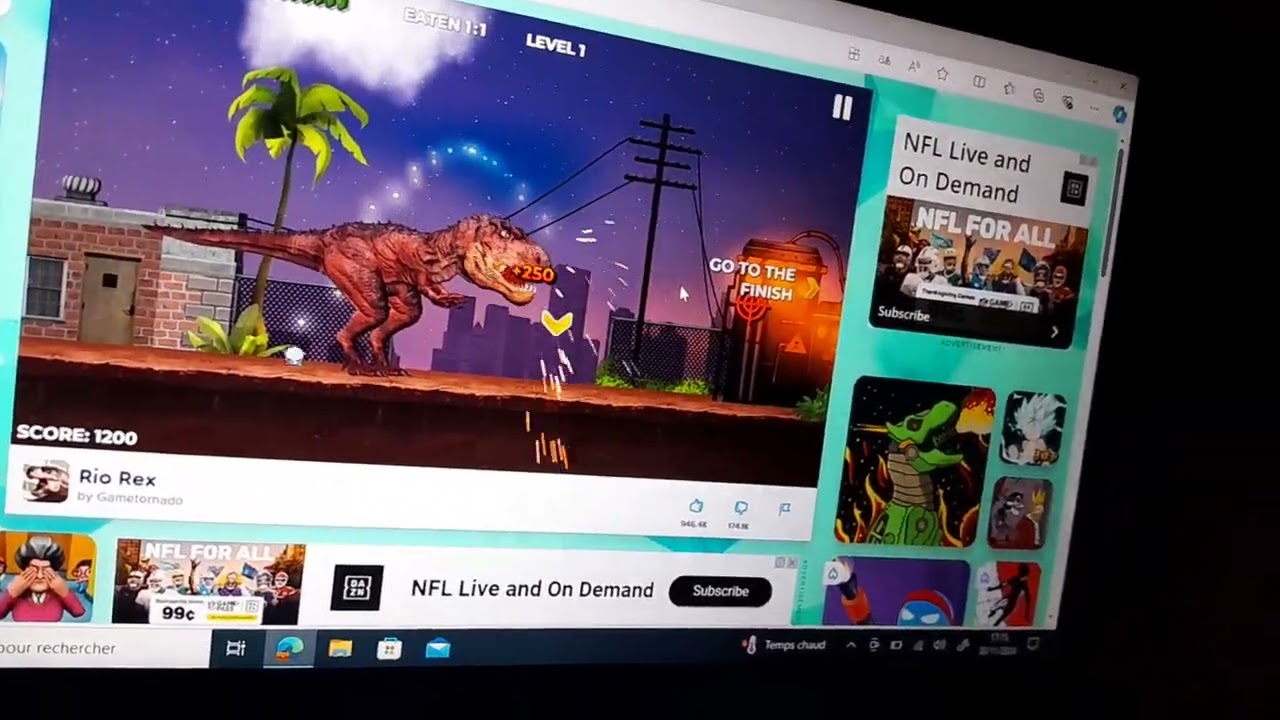Click Subscribe in the sidebar NFL ad
Screen dimensions: 1280x720
pyautogui.click(x=903, y=314)
